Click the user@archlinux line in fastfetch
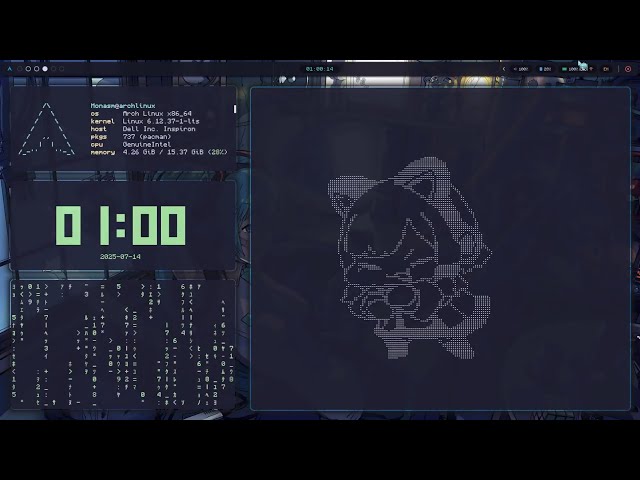Viewport: 640px width, 480px height. (x=123, y=106)
